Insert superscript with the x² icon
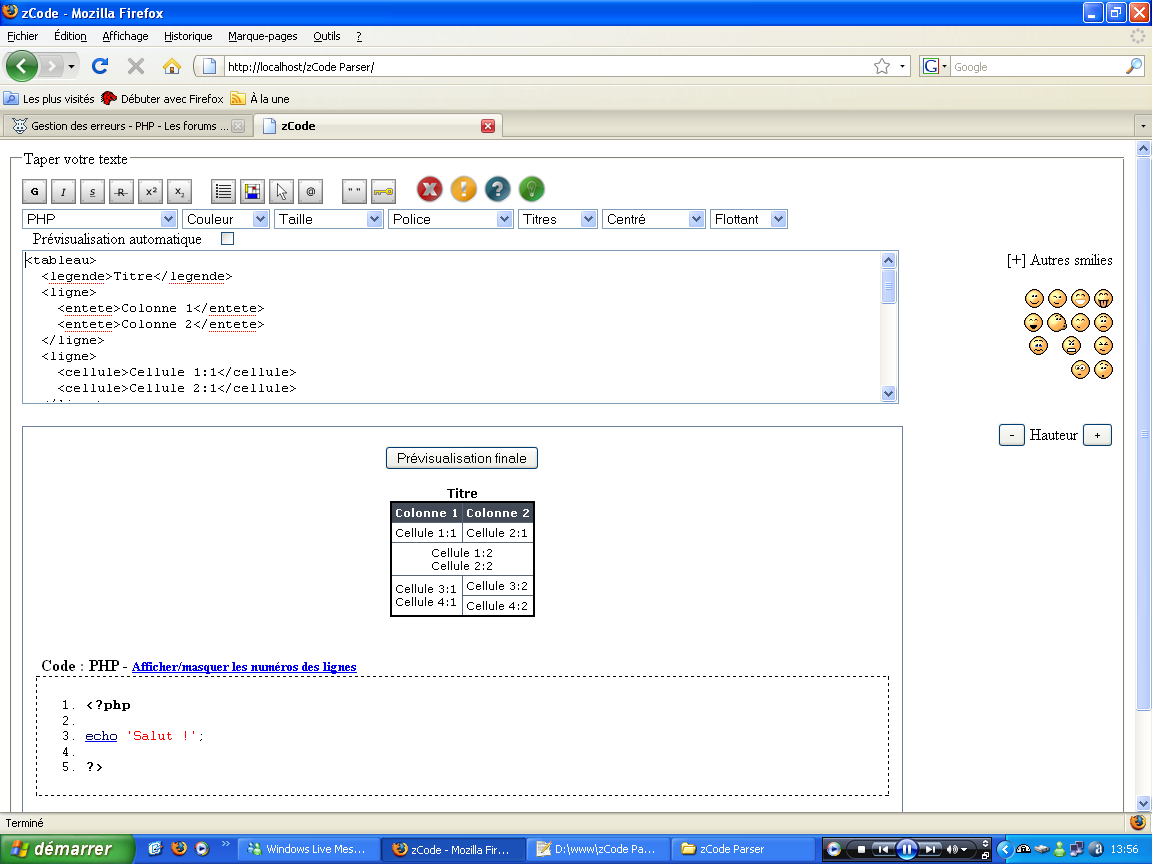The image size is (1152, 864). 150,191
